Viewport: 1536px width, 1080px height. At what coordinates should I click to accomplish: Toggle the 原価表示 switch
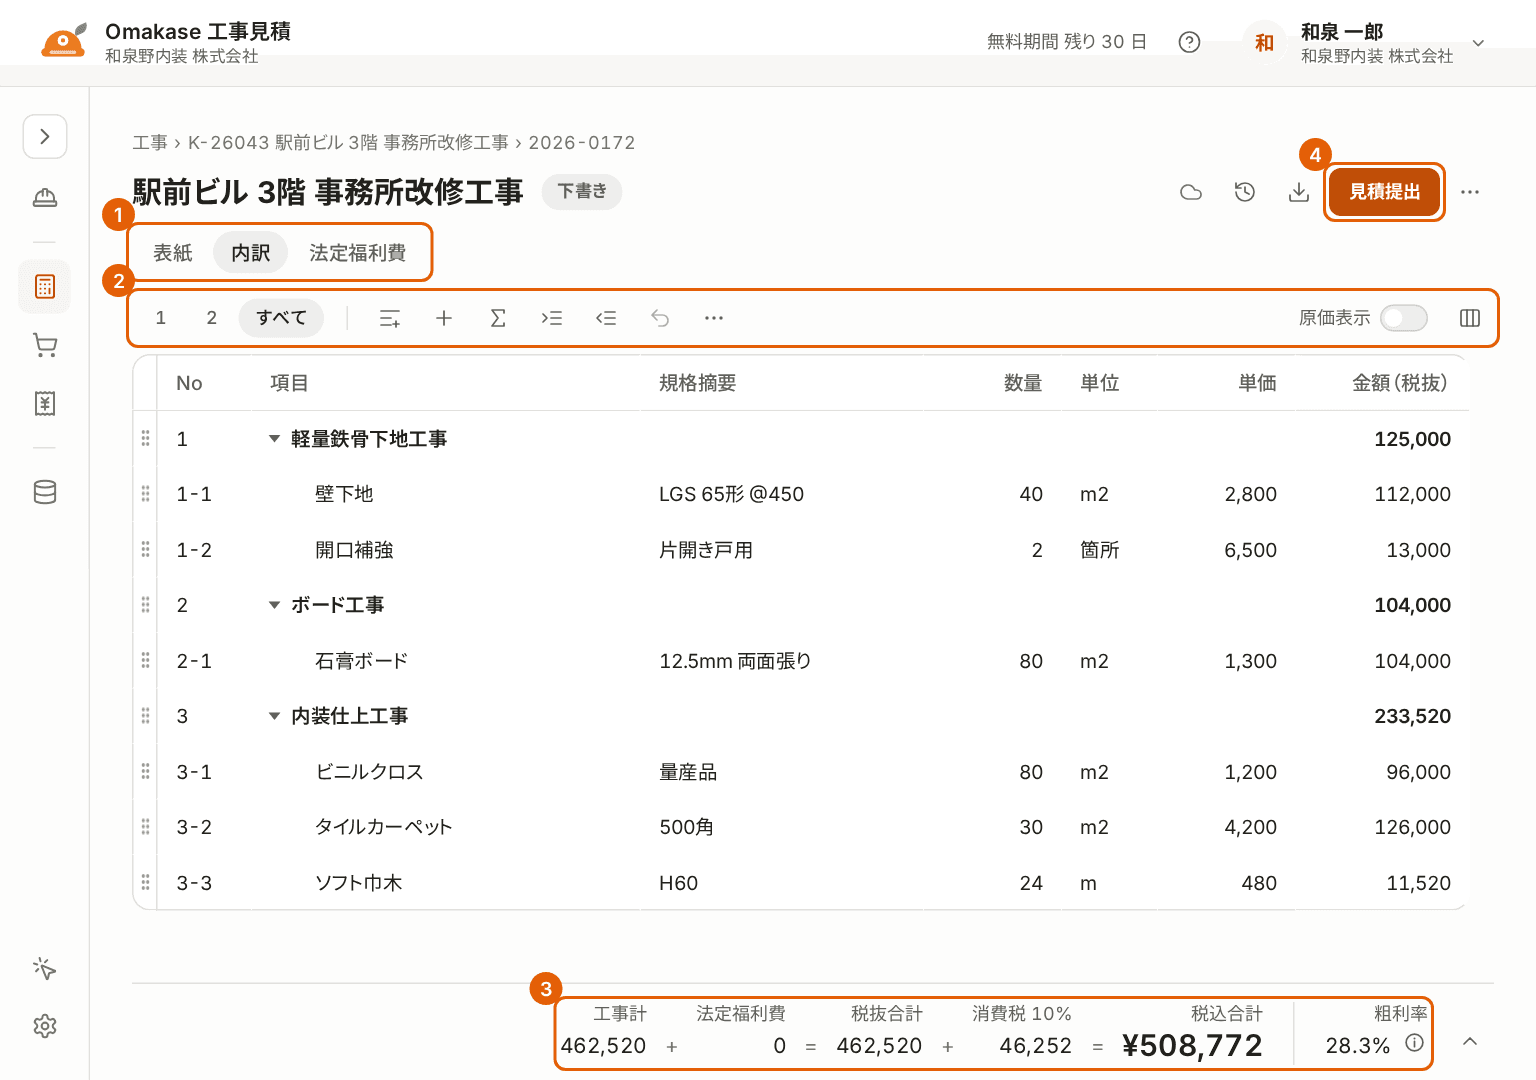[x=1404, y=318]
